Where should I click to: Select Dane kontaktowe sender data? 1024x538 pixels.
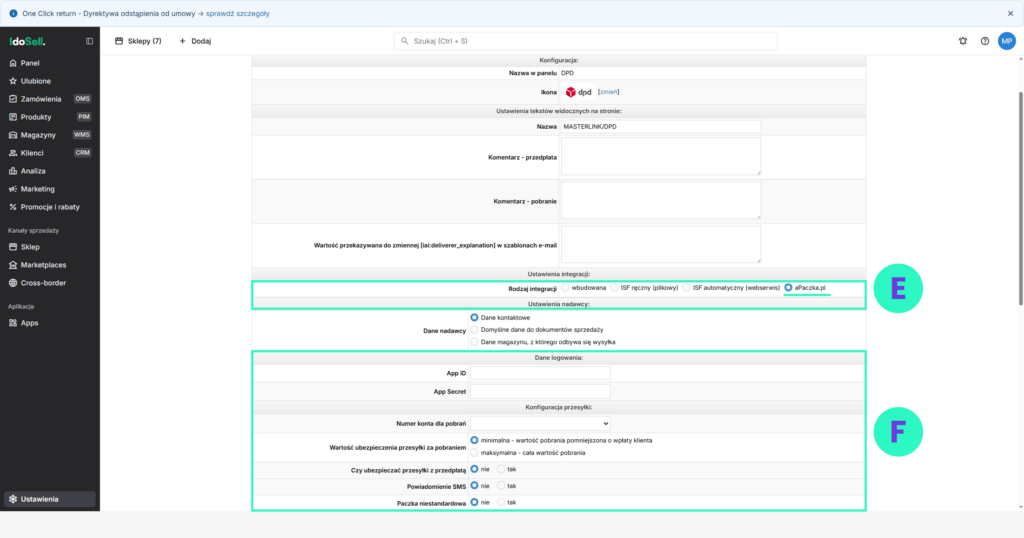point(474,317)
